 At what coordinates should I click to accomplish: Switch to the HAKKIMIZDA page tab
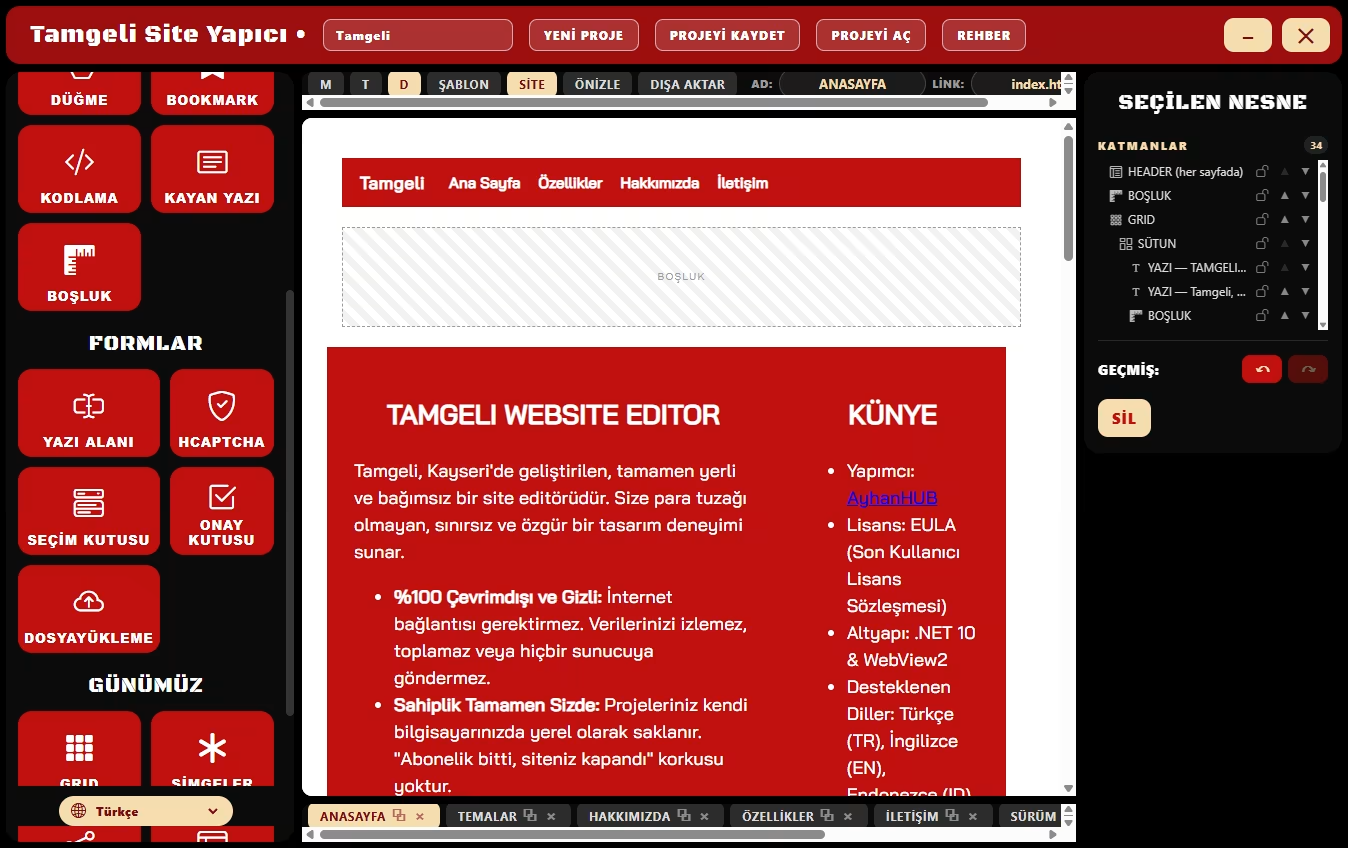click(x=629, y=816)
